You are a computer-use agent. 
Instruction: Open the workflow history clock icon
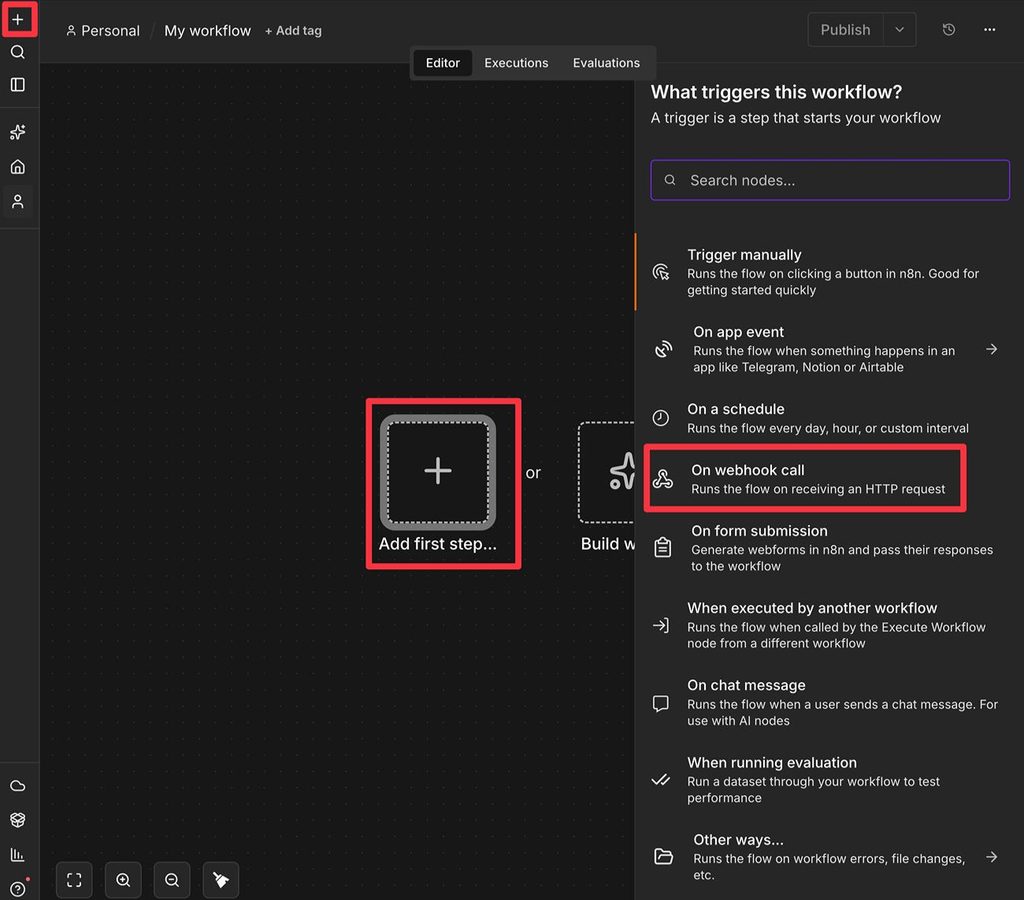click(x=949, y=29)
